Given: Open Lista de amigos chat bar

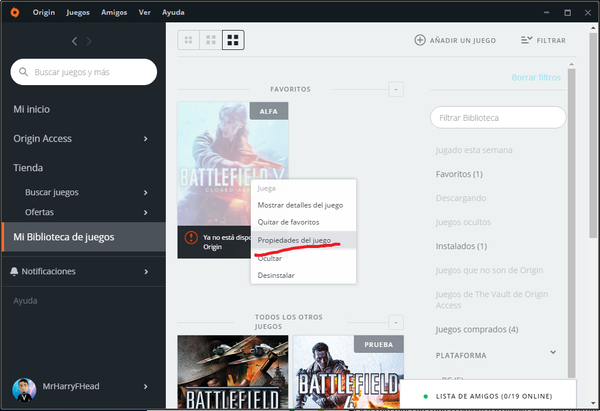Looking at the screenshot, I should click(x=488, y=396).
